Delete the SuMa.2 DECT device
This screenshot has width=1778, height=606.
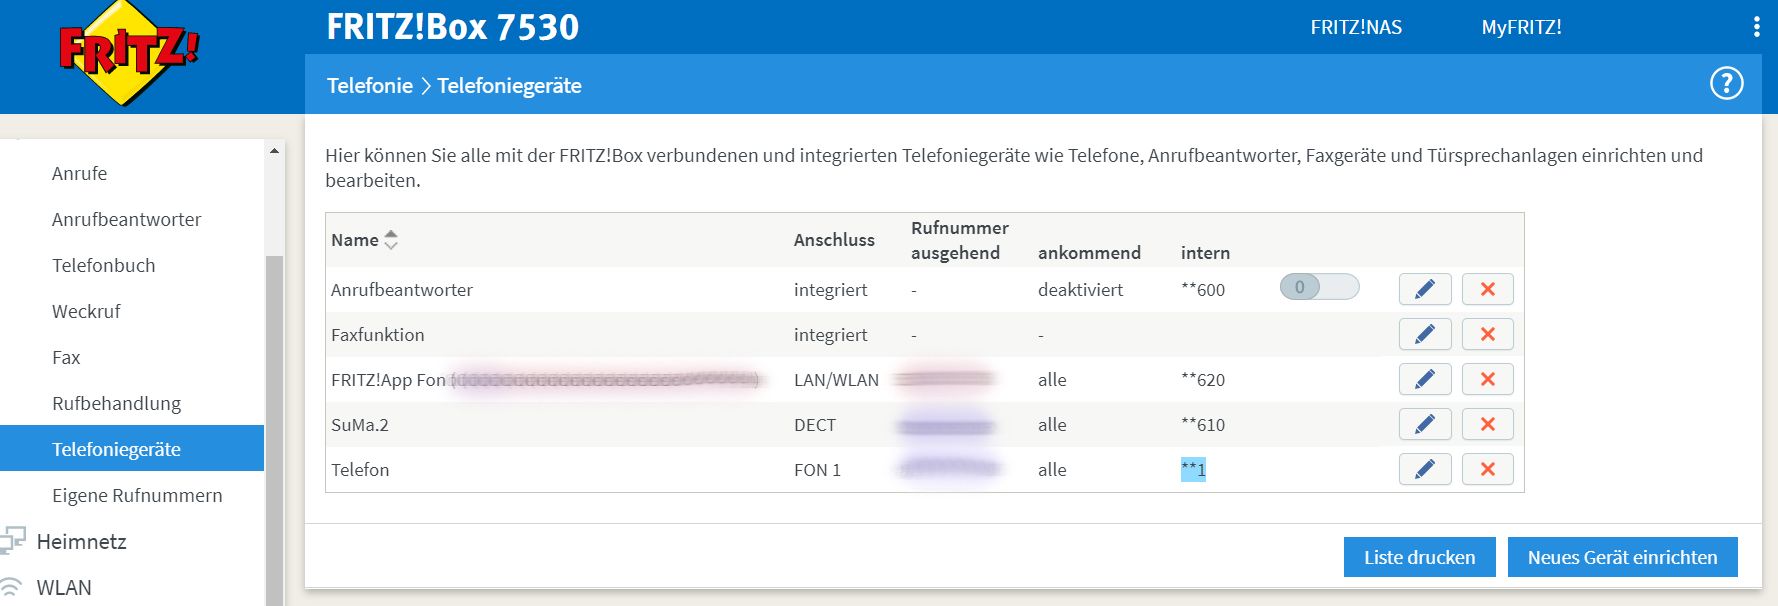(1488, 424)
